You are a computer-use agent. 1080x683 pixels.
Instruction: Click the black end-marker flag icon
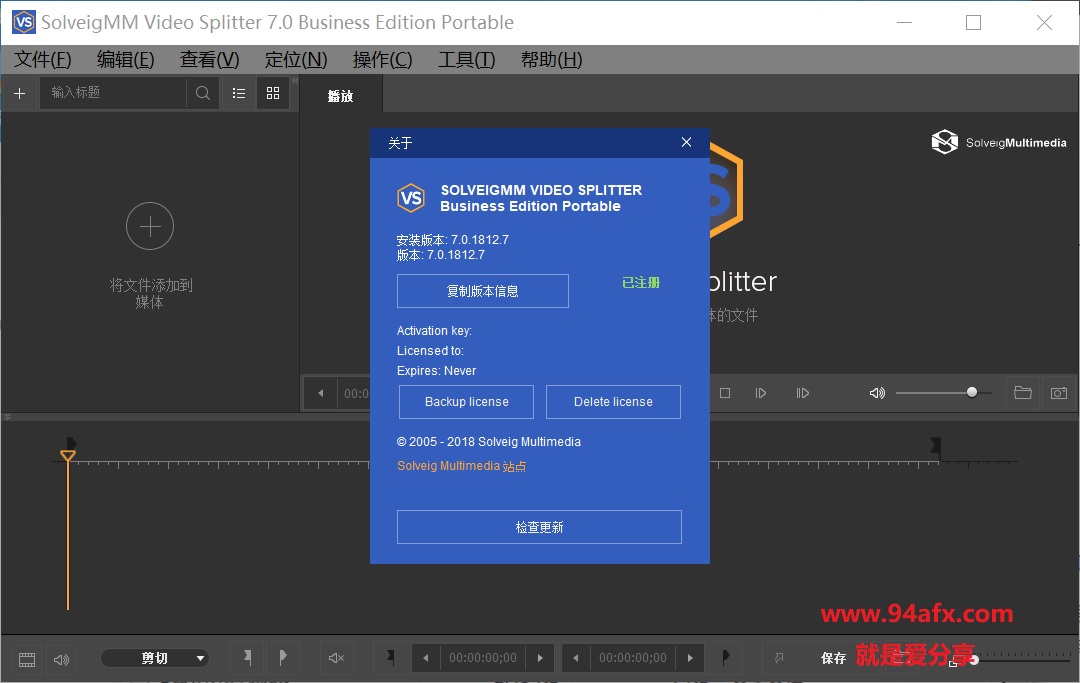pyautogui.click(x=725, y=658)
